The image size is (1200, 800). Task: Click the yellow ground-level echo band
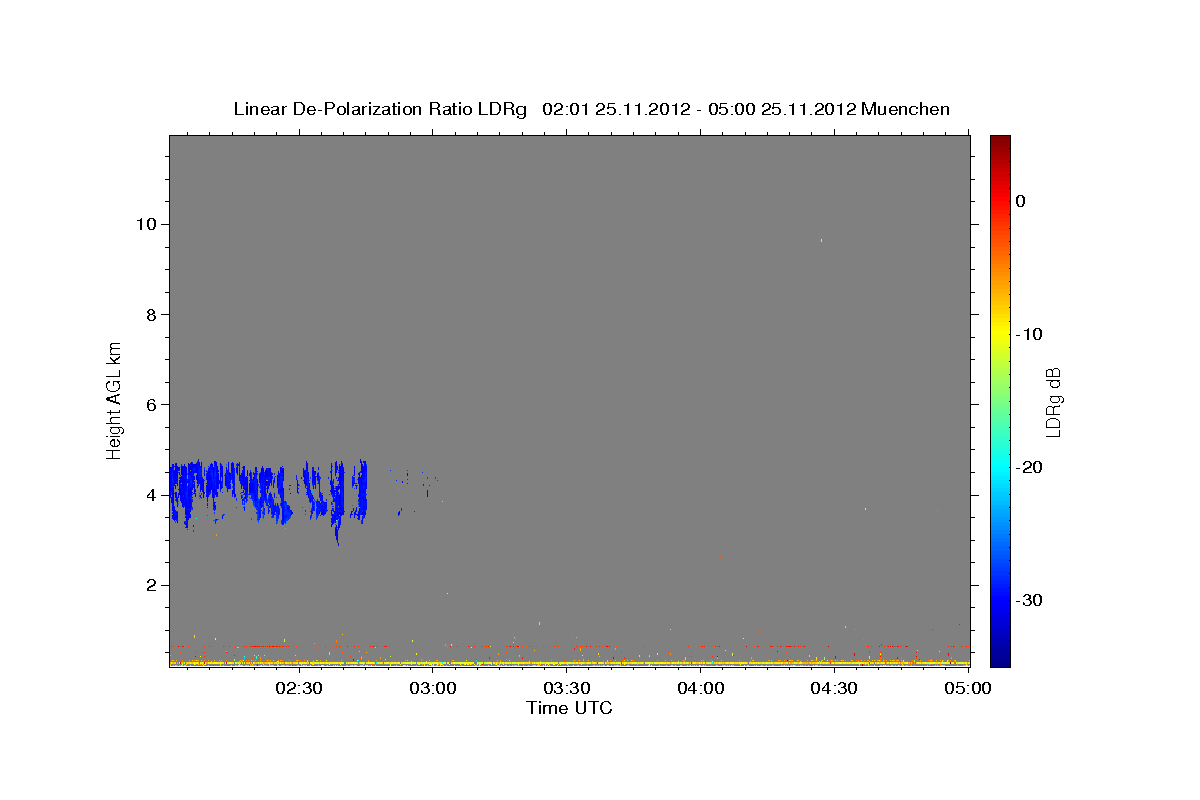pyautogui.click(x=570, y=662)
